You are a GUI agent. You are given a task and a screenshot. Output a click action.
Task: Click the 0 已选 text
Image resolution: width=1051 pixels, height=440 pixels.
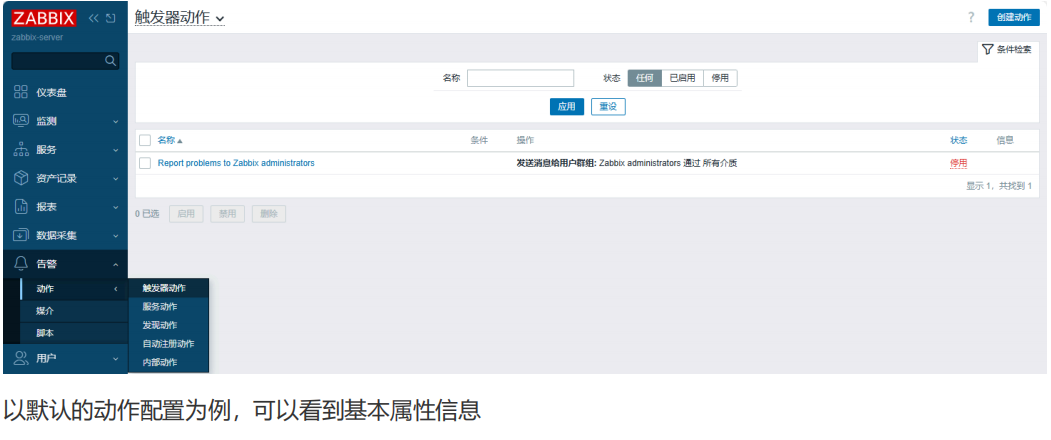pyautogui.click(x=147, y=214)
